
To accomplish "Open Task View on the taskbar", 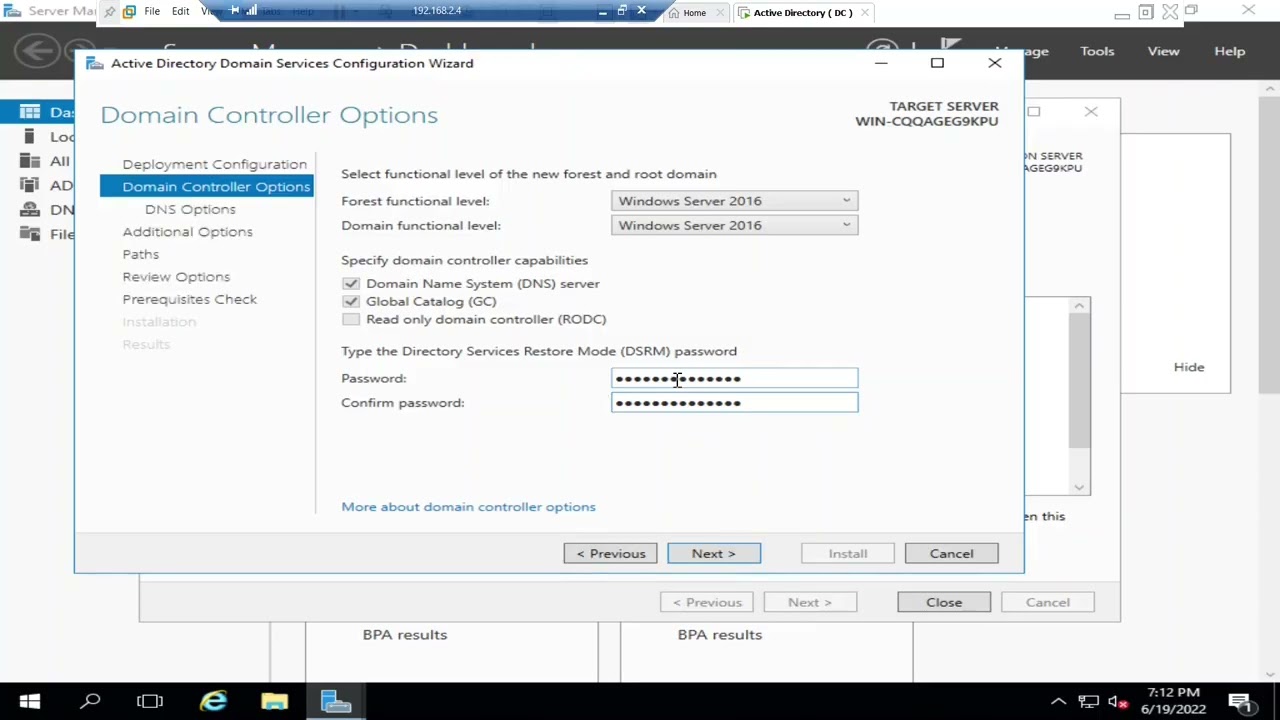I will [150, 701].
